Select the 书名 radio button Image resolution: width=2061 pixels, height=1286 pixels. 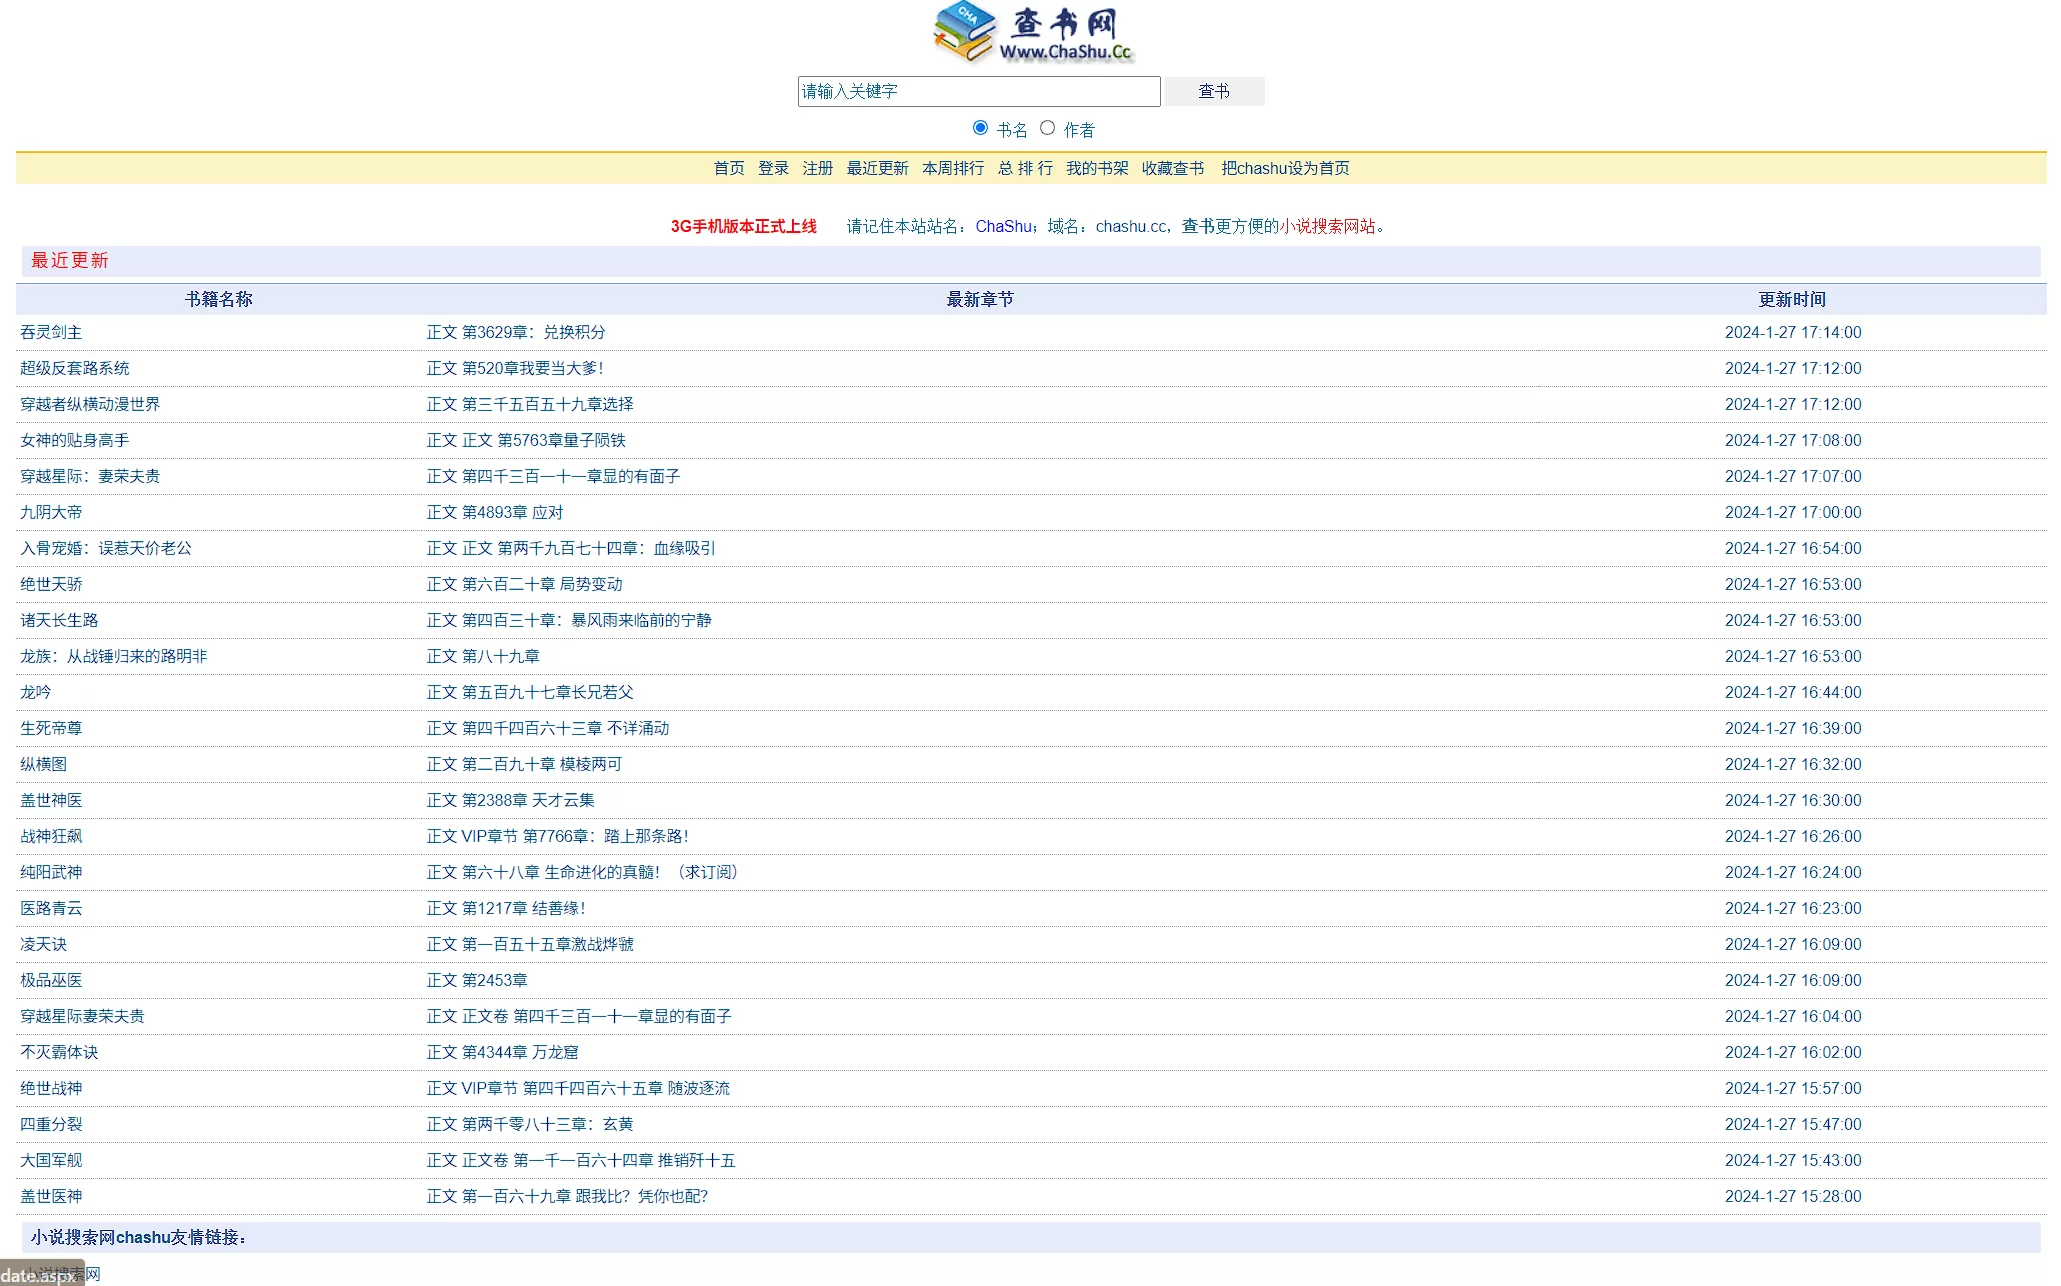point(979,127)
